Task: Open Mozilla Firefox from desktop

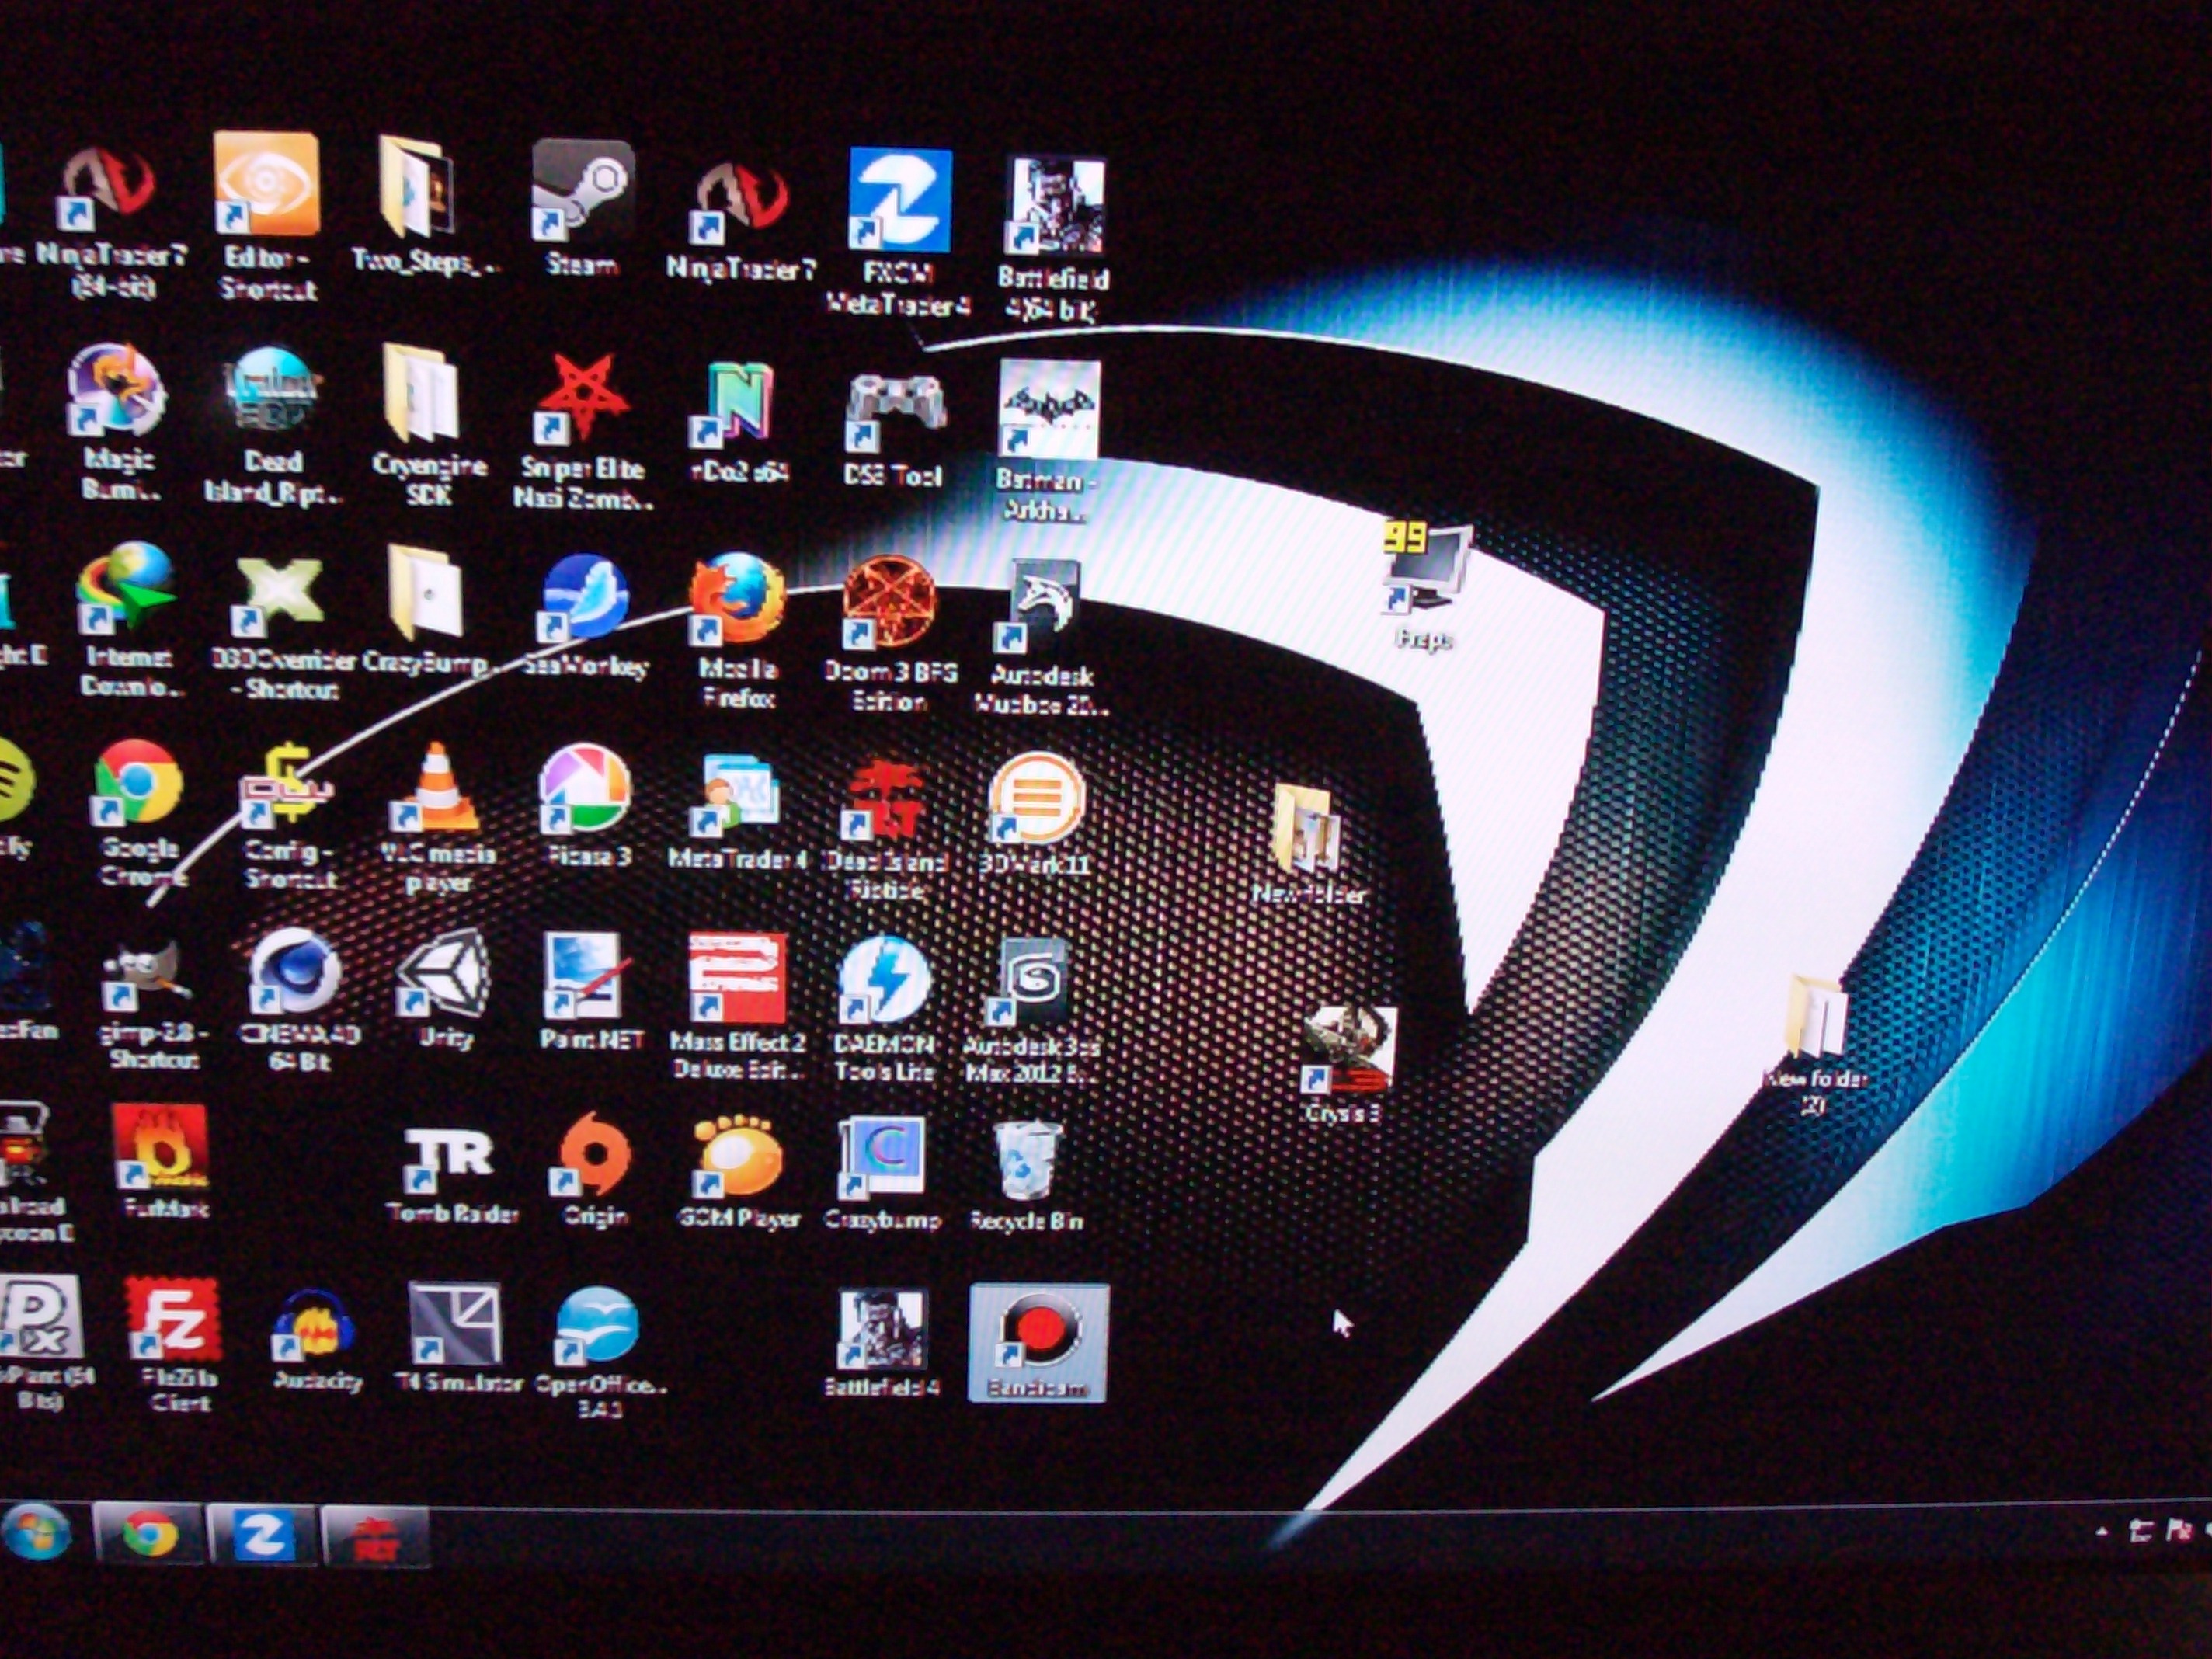Action: tap(738, 630)
